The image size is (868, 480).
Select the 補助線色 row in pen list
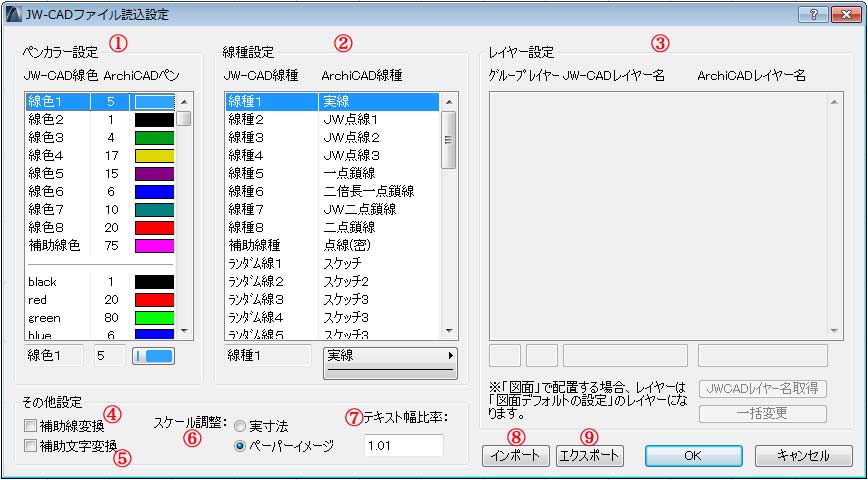pos(101,246)
